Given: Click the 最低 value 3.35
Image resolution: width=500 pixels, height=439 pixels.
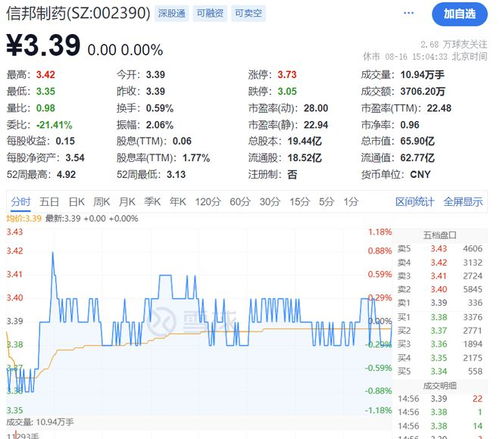Looking at the screenshot, I should [x=46, y=91].
